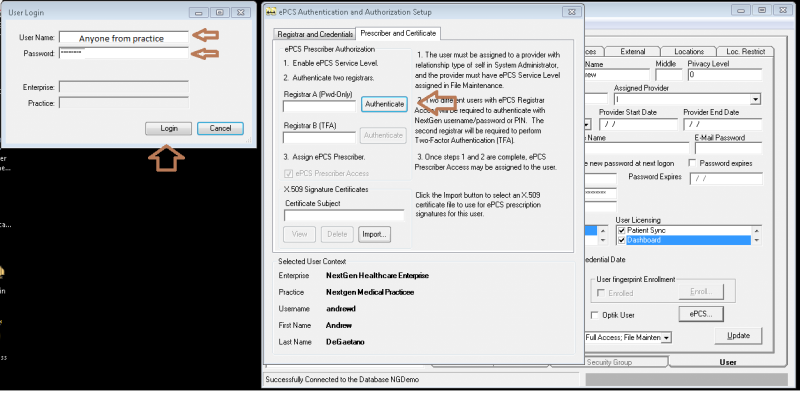Toggle the Patient Sync license checkbox

[621, 231]
